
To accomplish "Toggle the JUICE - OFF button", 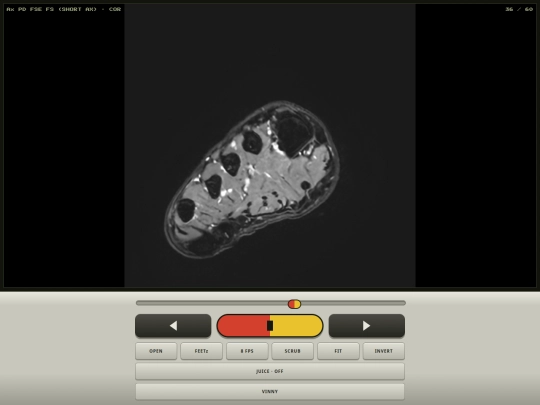I will point(270,371).
